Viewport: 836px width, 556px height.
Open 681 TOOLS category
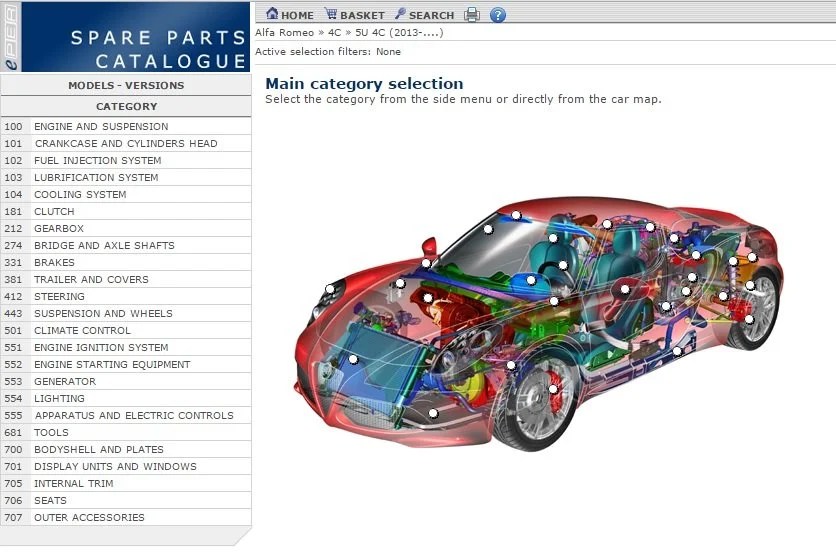pyautogui.click(x=126, y=433)
